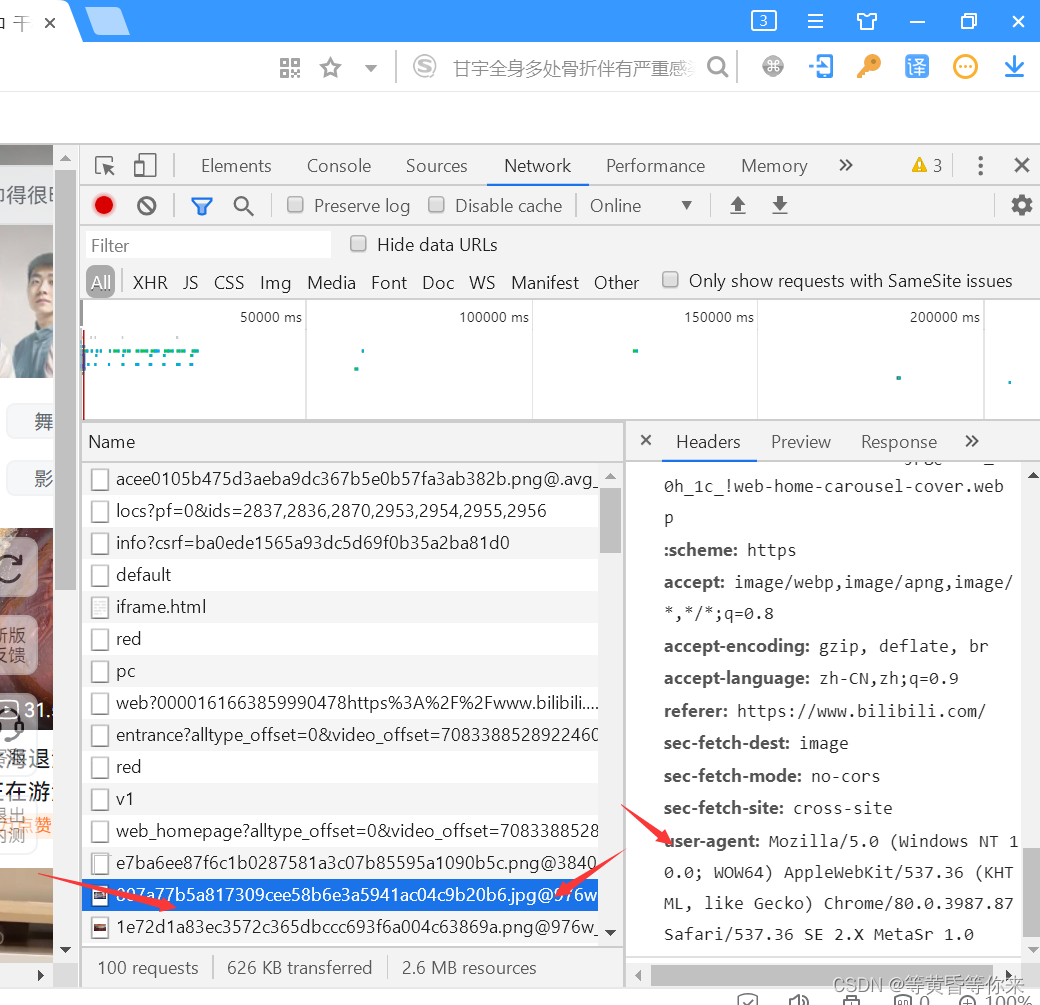Open the Preview tab for the request
The height and width of the screenshot is (1005, 1040).
coord(800,441)
